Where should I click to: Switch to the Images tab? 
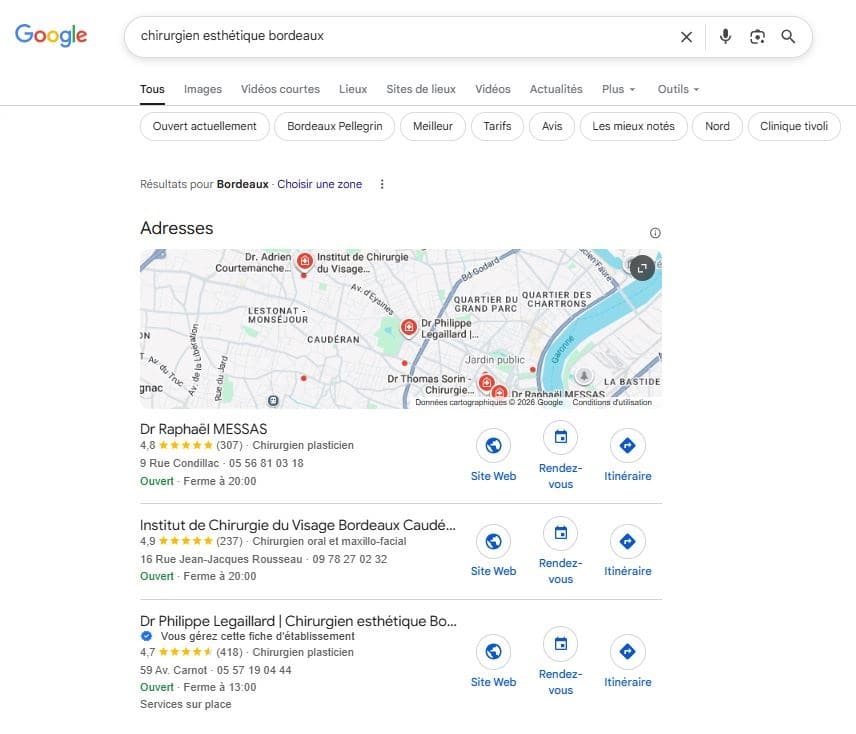[x=203, y=89]
